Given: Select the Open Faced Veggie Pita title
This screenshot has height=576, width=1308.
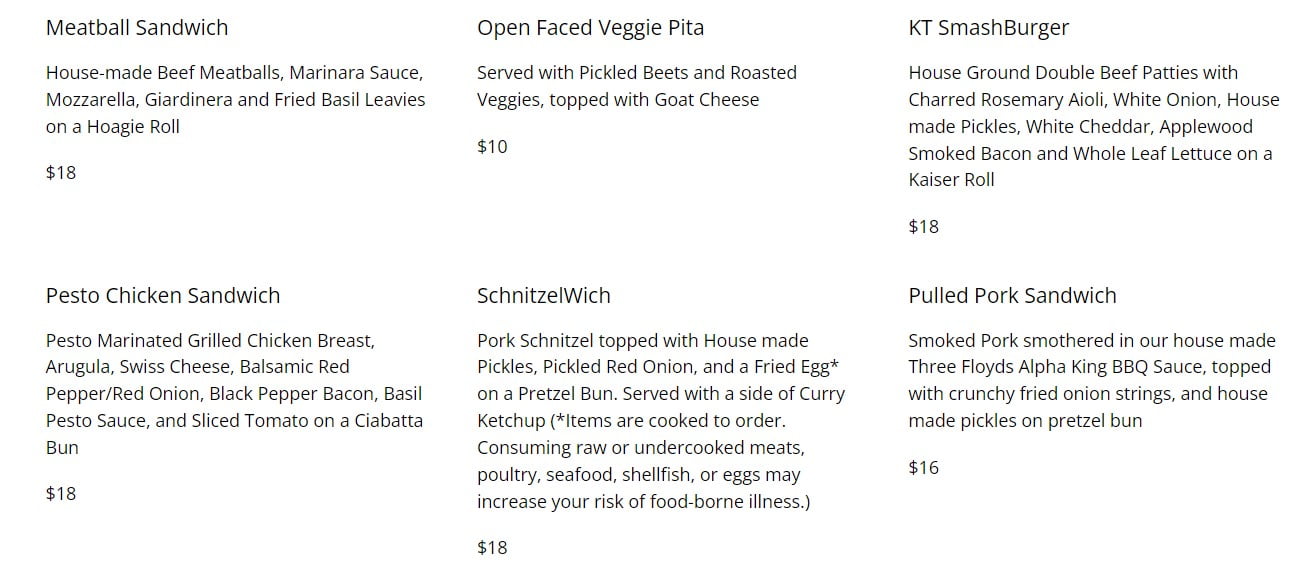Looking at the screenshot, I should click(590, 28).
